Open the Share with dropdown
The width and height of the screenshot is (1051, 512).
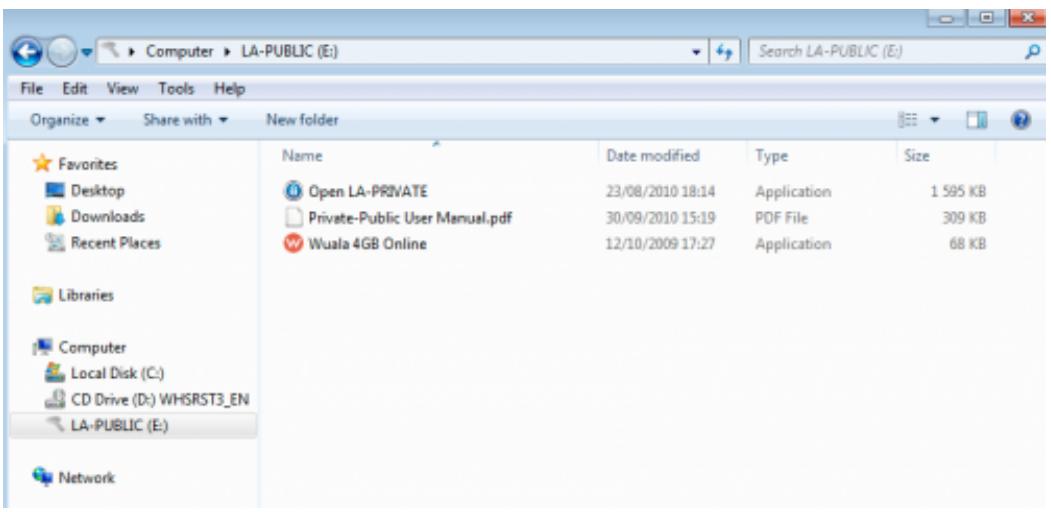coord(186,120)
